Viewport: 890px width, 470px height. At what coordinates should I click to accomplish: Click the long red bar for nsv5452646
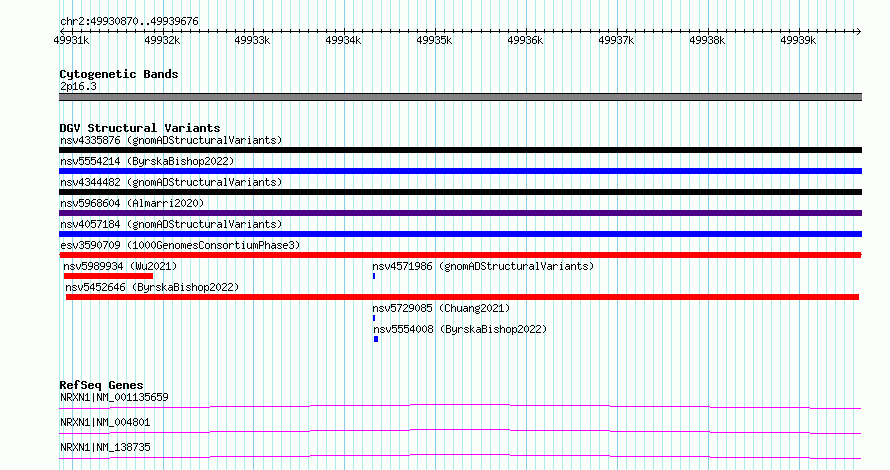462,297
